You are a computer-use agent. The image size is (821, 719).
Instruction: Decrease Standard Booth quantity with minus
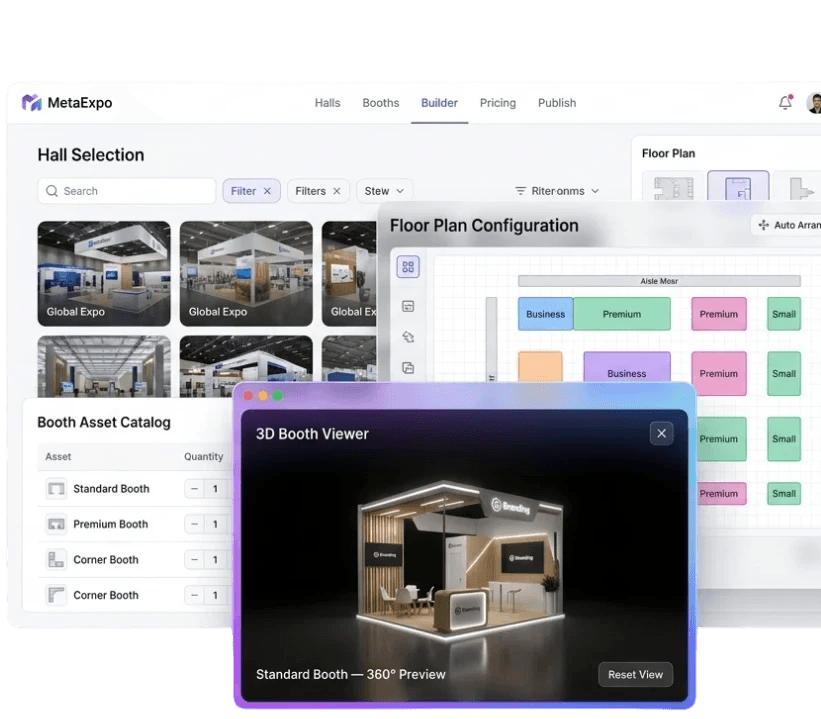[194, 489]
